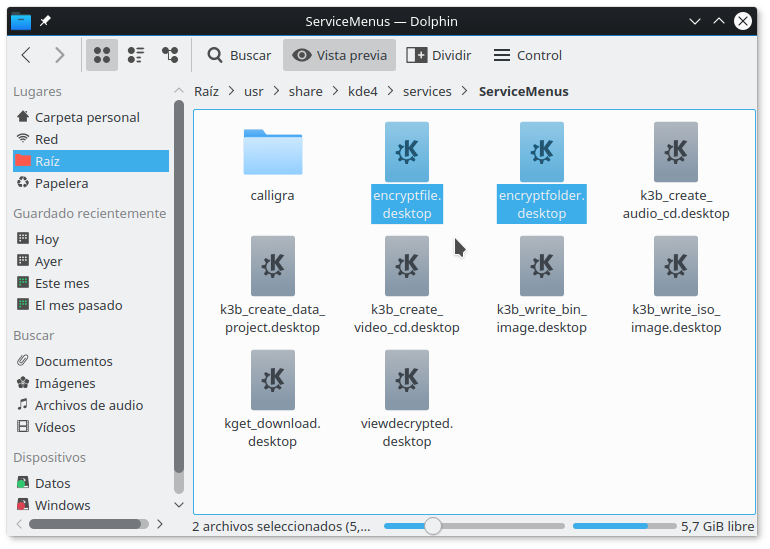Select Raíz in the places panel
Screen dimensions: 770x549
tap(91, 161)
